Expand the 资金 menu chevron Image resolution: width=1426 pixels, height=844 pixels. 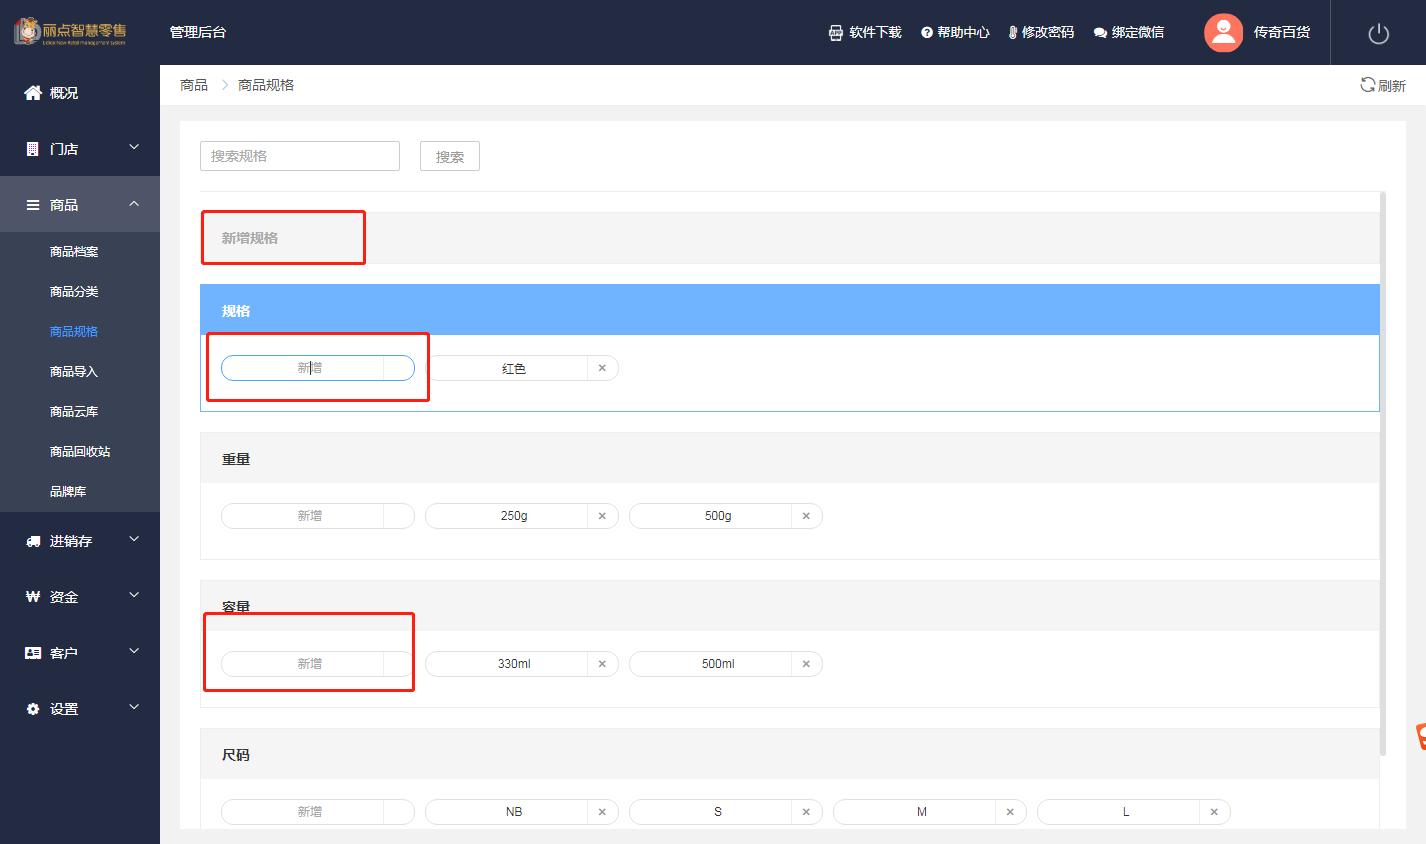(x=134, y=596)
